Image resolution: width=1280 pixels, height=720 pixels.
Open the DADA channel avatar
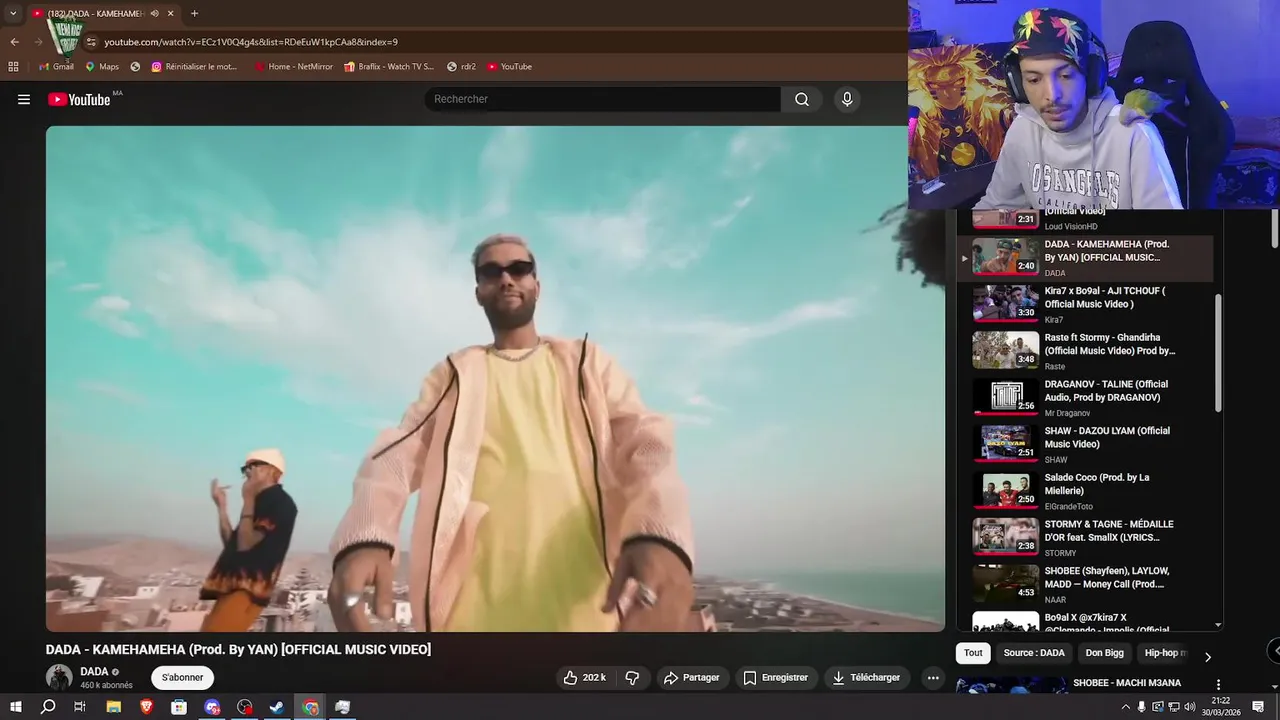(59, 677)
